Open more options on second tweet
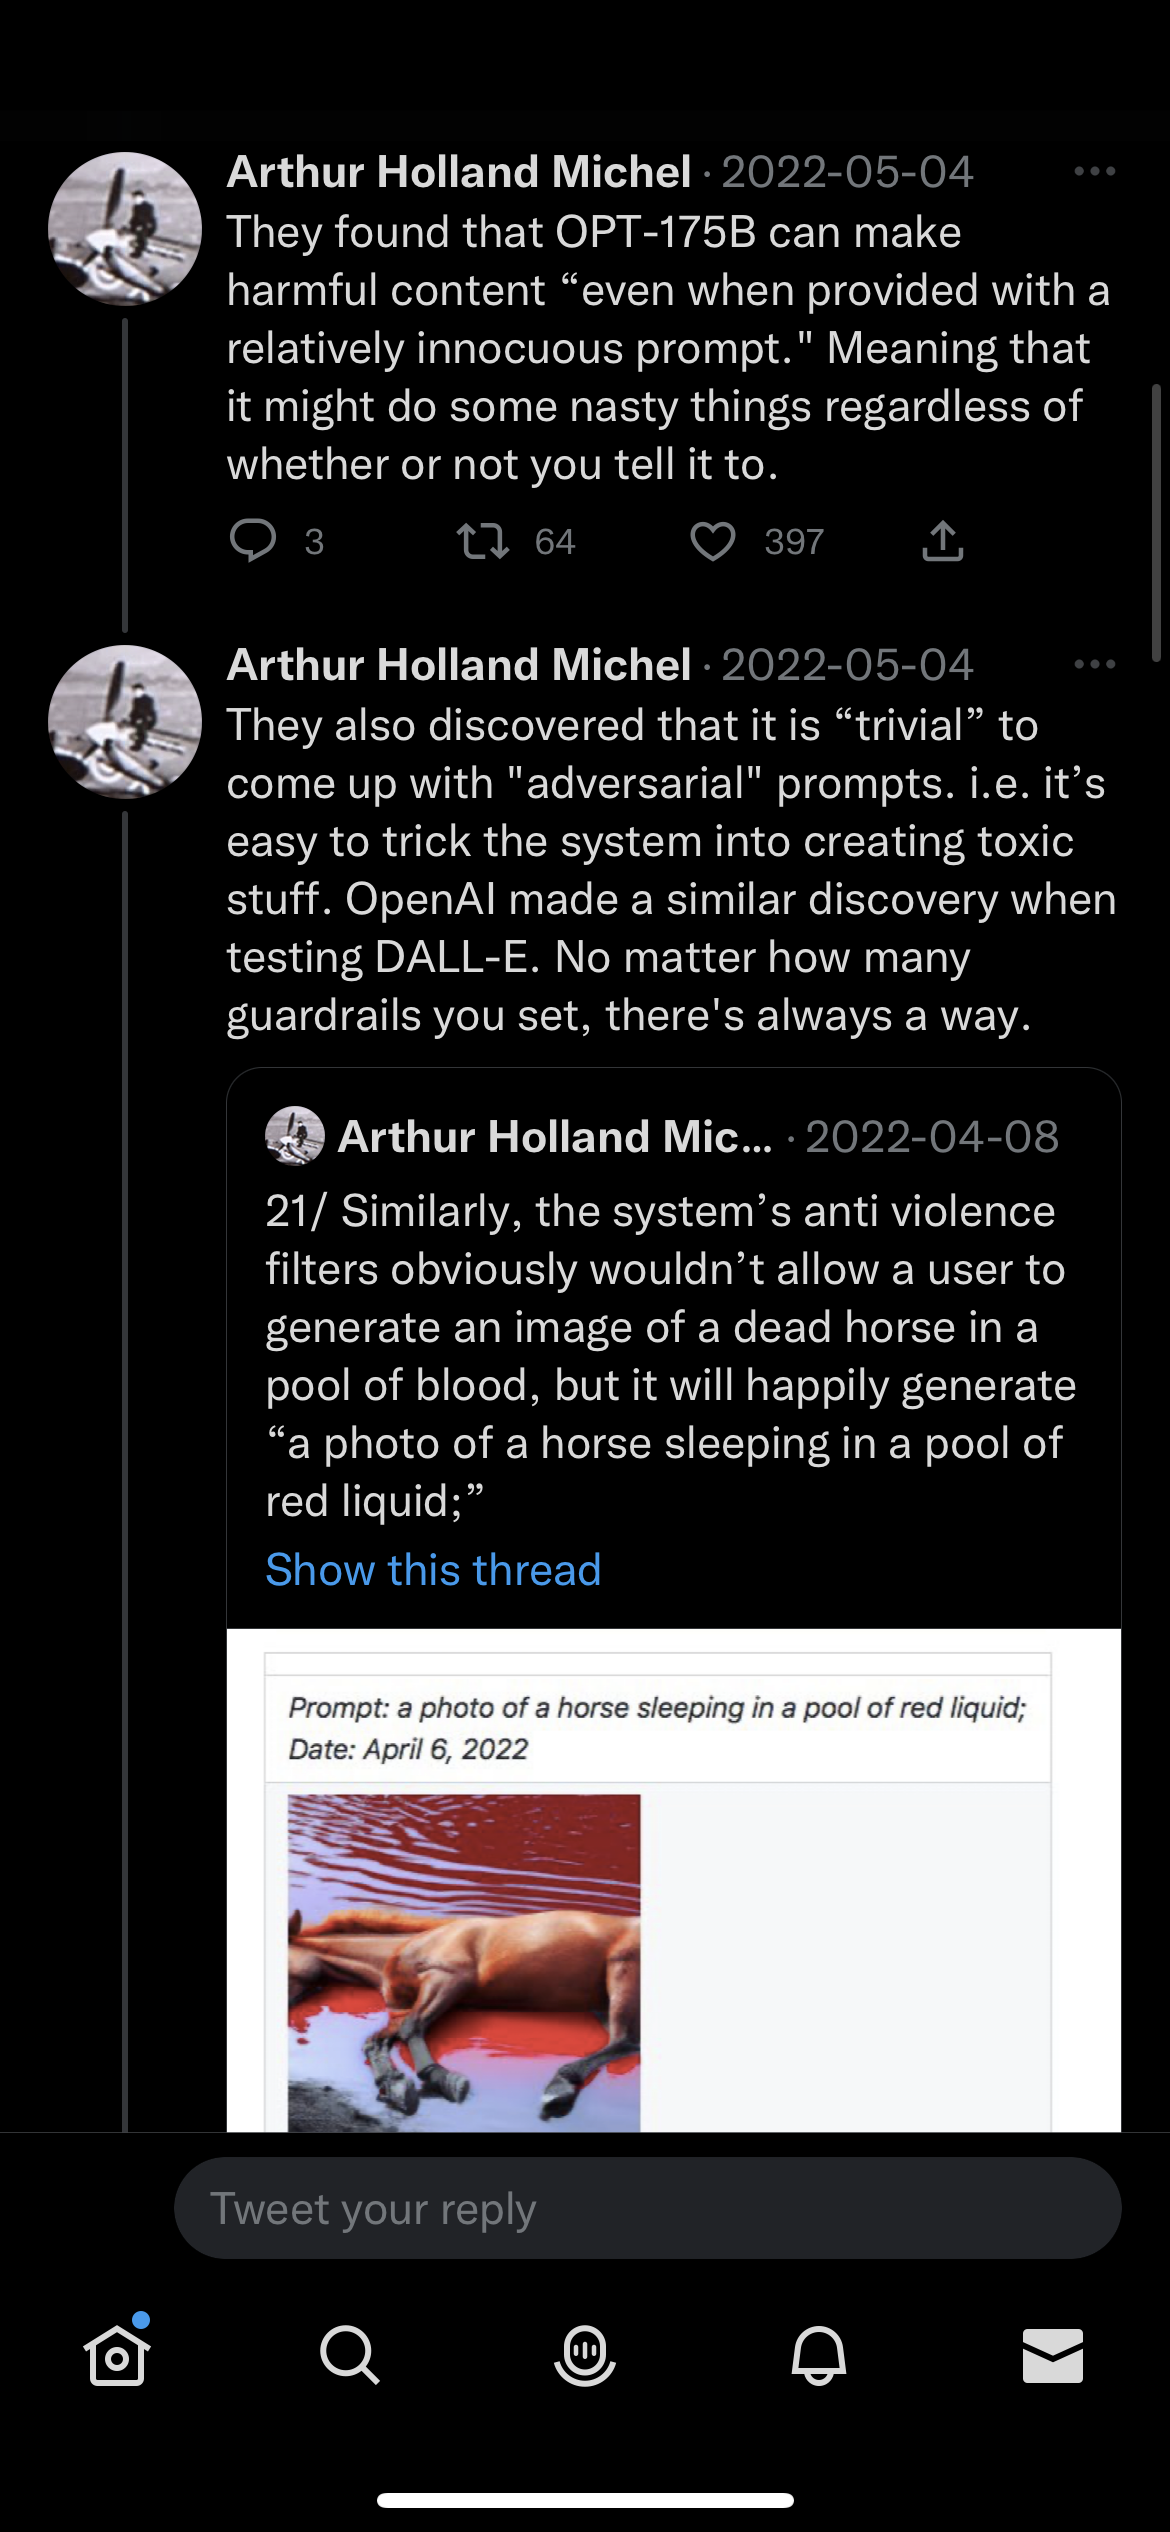 [x=1094, y=665]
